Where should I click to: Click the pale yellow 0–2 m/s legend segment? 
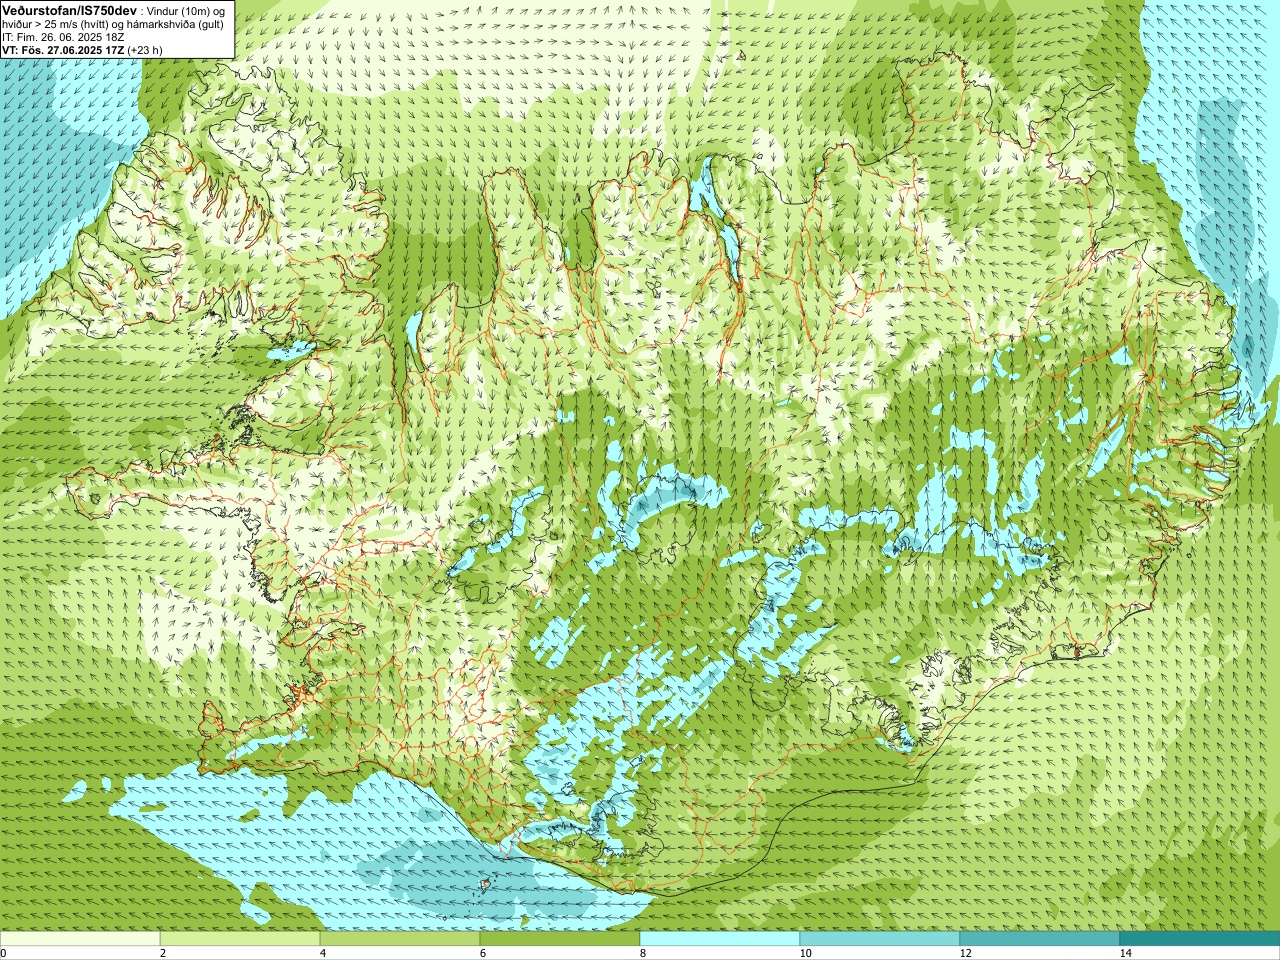pyautogui.click(x=80, y=939)
